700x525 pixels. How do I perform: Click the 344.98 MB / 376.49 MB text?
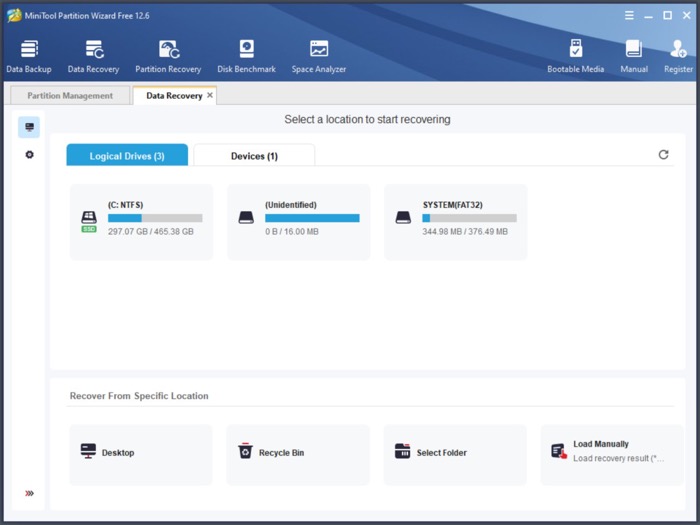465,232
